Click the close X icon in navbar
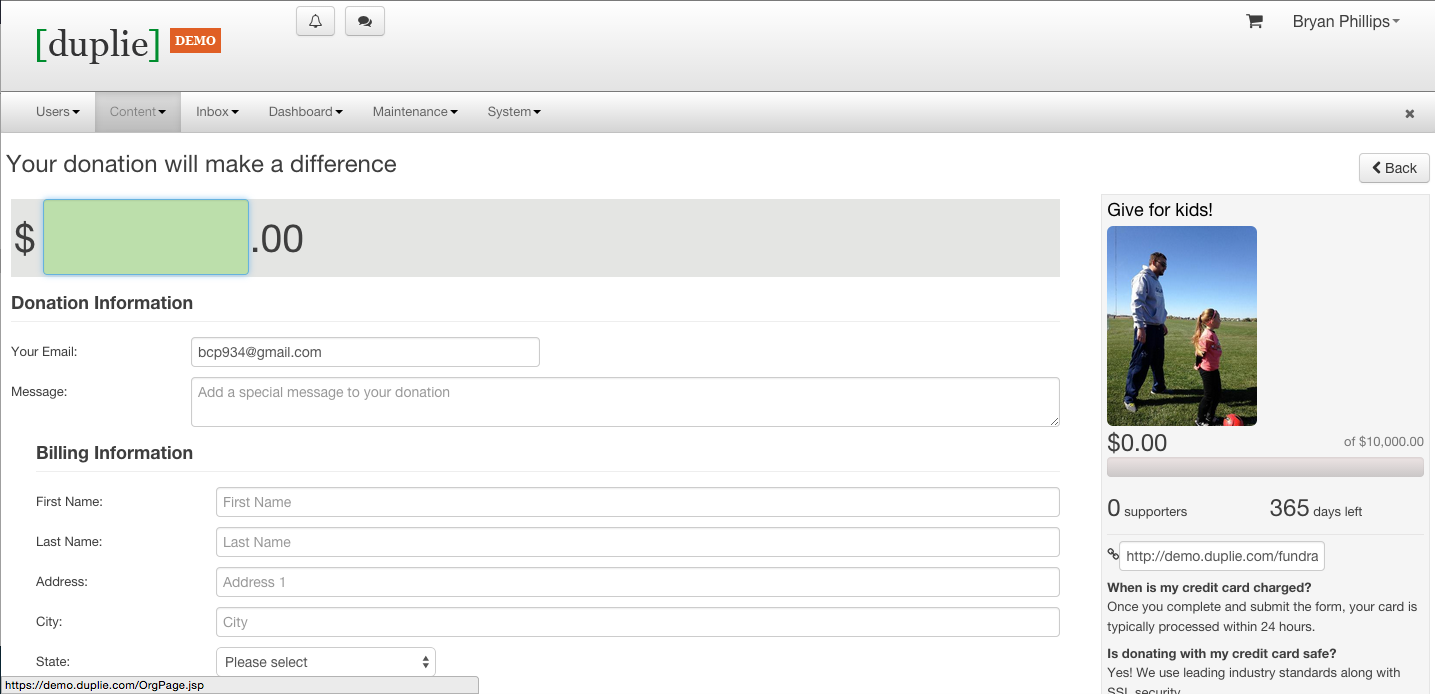Screen dimensions: 1435x694 click(x=1409, y=114)
